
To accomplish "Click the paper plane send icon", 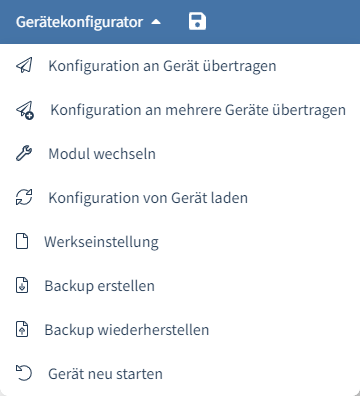I will 24,65.
